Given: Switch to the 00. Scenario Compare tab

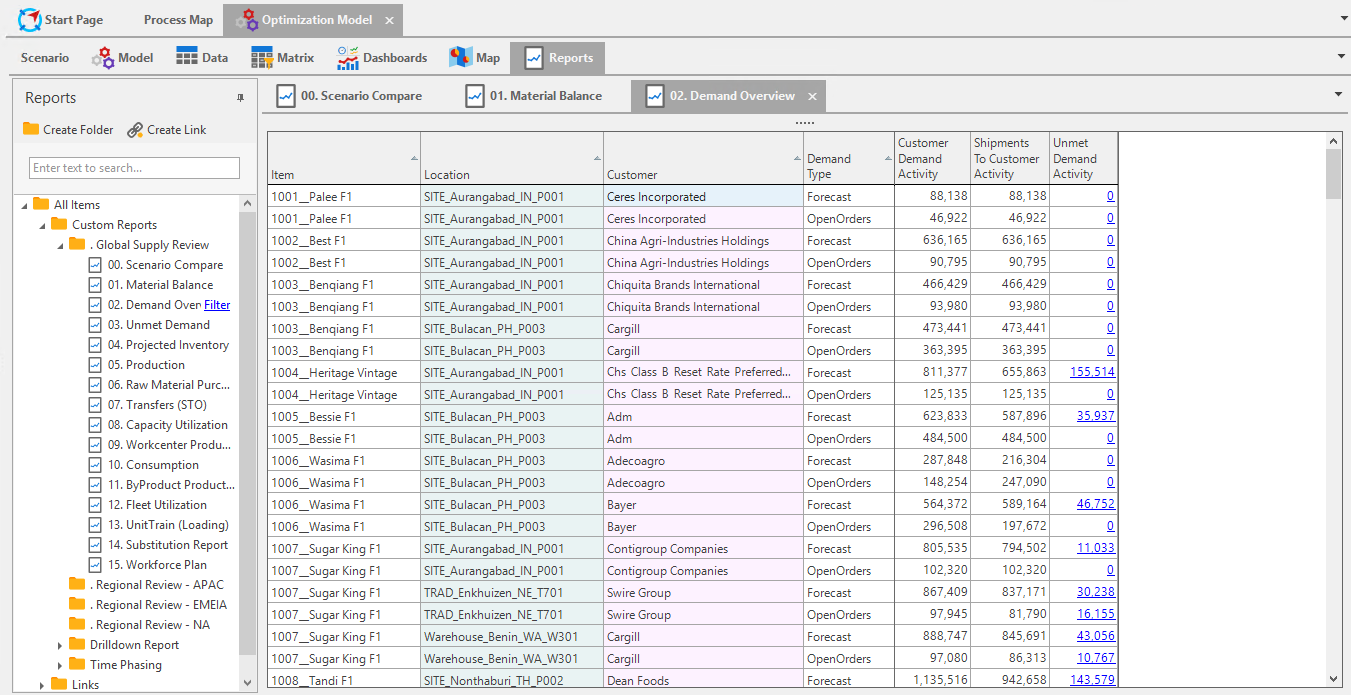Looking at the screenshot, I should point(350,96).
